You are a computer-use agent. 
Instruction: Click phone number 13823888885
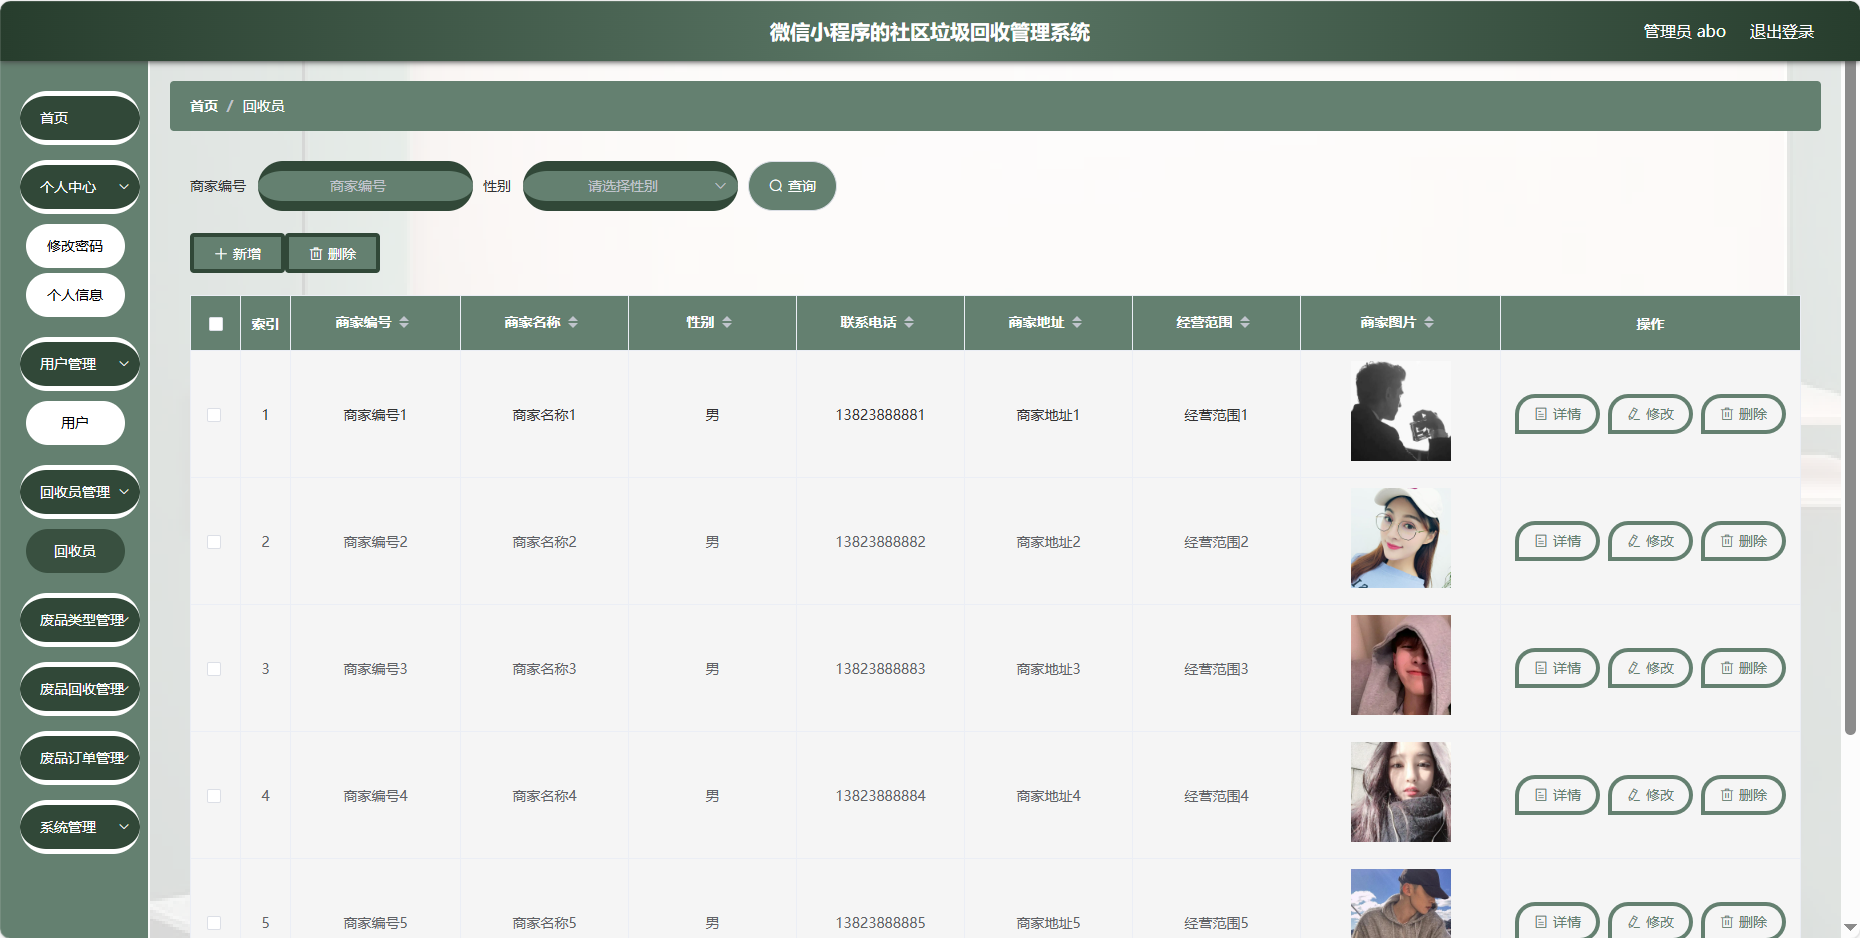point(880,923)
